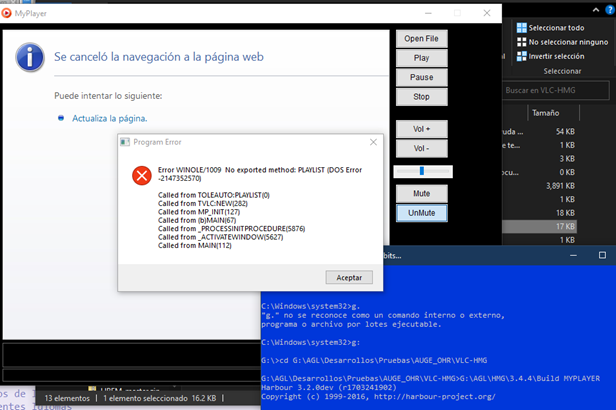Start playback with the Play button

(x=421, y=58)
